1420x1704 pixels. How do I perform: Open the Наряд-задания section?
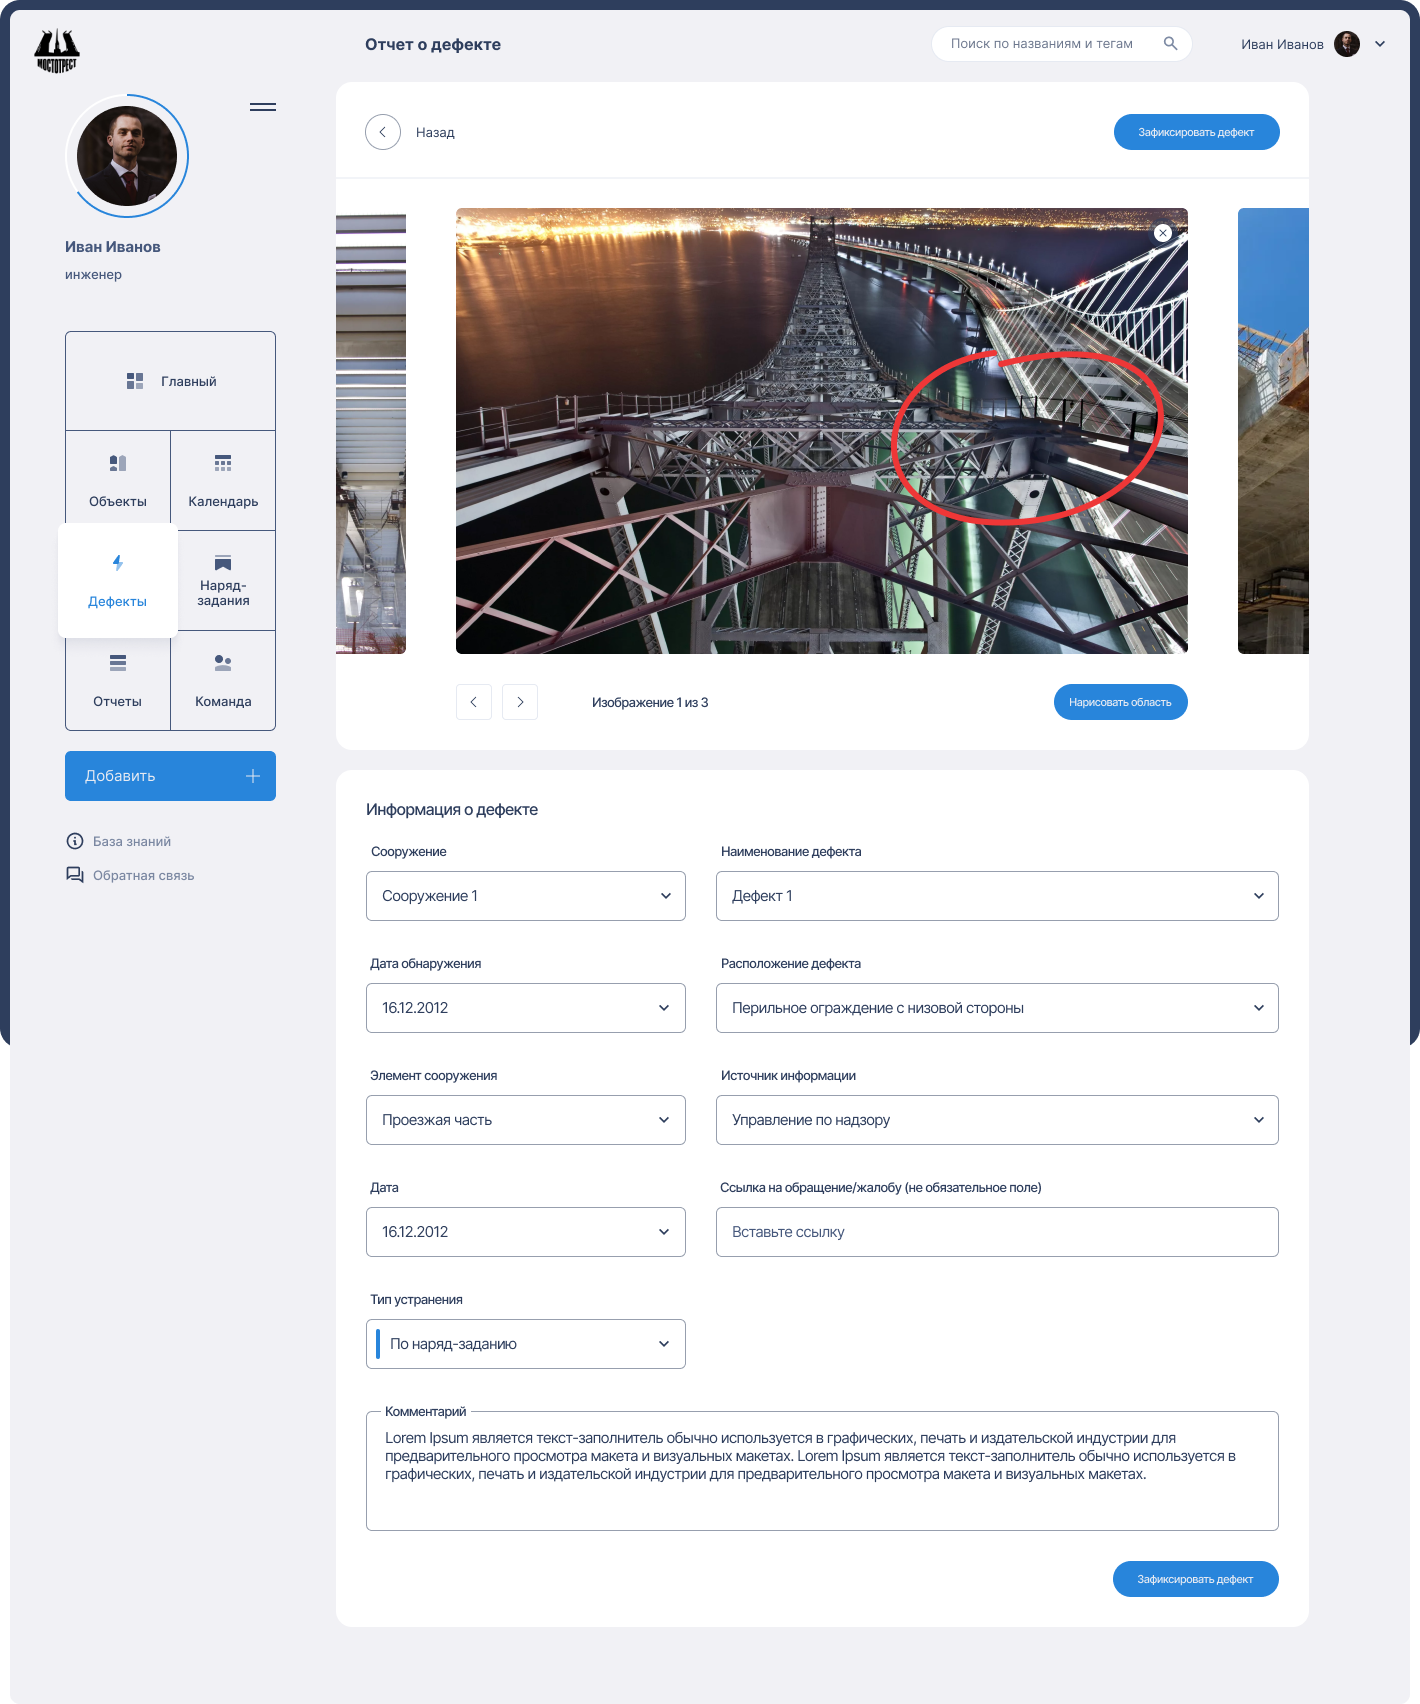pos(223,581)
